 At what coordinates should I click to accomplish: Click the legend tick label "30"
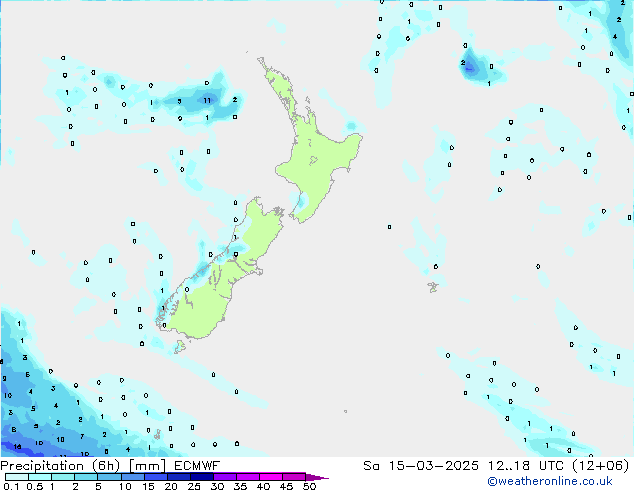[218, 486]
